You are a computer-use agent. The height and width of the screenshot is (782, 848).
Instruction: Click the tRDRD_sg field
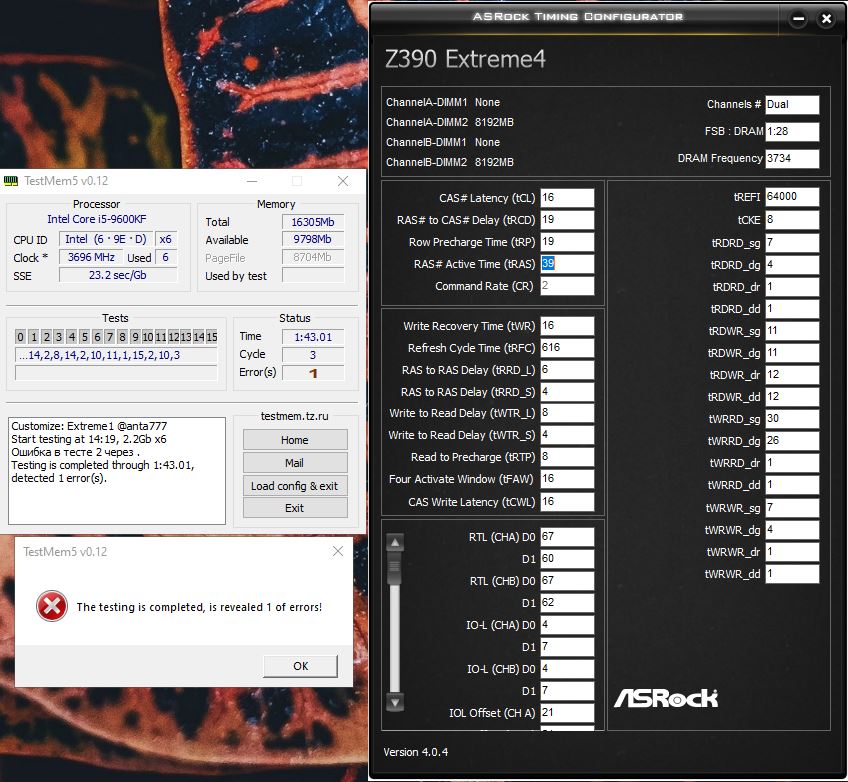(792, 243)
